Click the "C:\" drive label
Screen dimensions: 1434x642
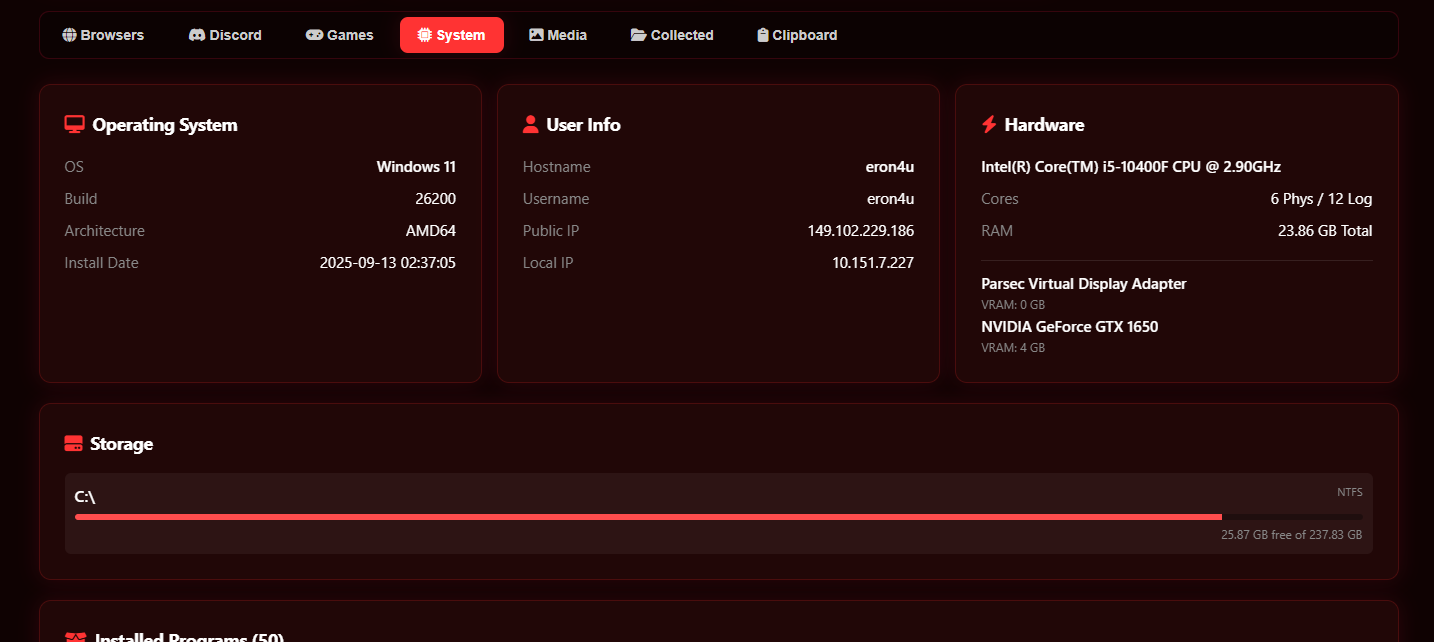85,497
